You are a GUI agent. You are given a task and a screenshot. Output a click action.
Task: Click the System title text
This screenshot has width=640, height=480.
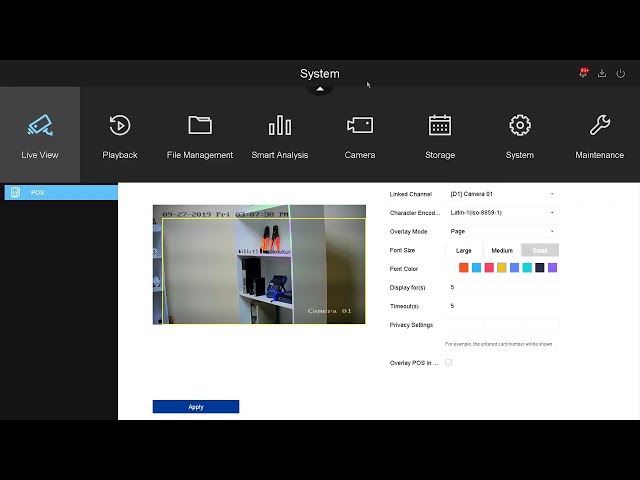point(320,73)
